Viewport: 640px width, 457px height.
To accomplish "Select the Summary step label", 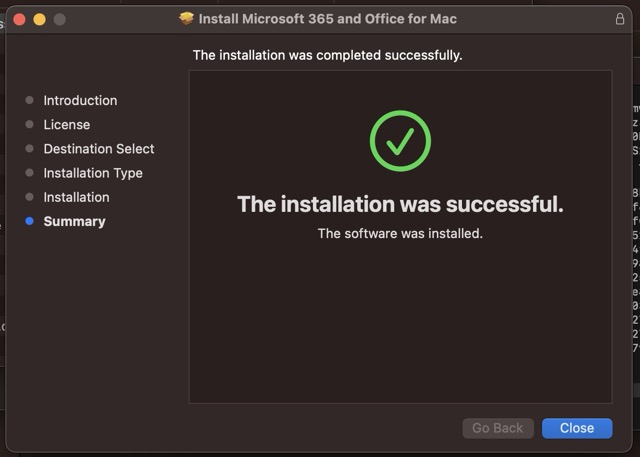I will (x=74, y=221).
